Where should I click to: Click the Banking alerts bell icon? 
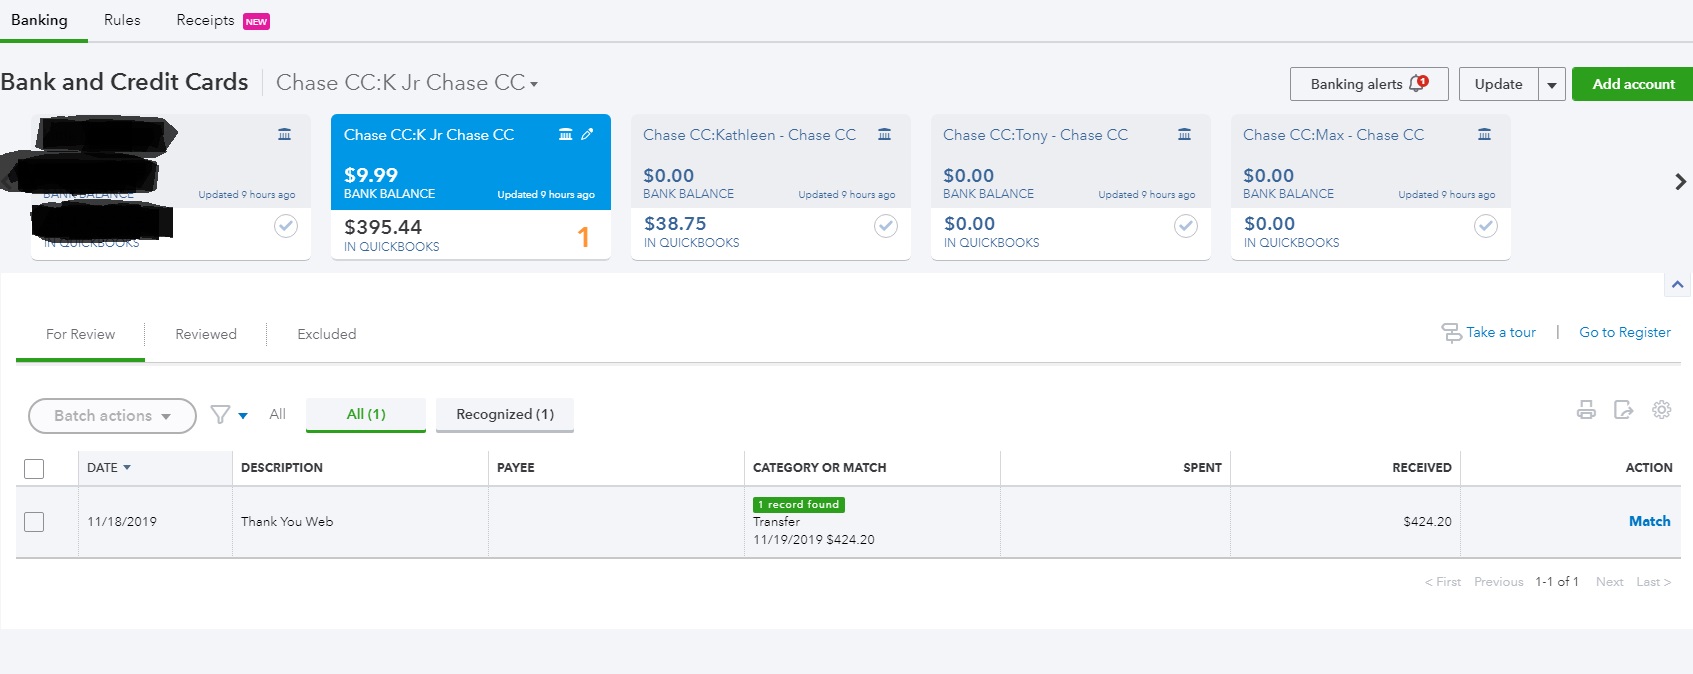[x=1417, y=84]
